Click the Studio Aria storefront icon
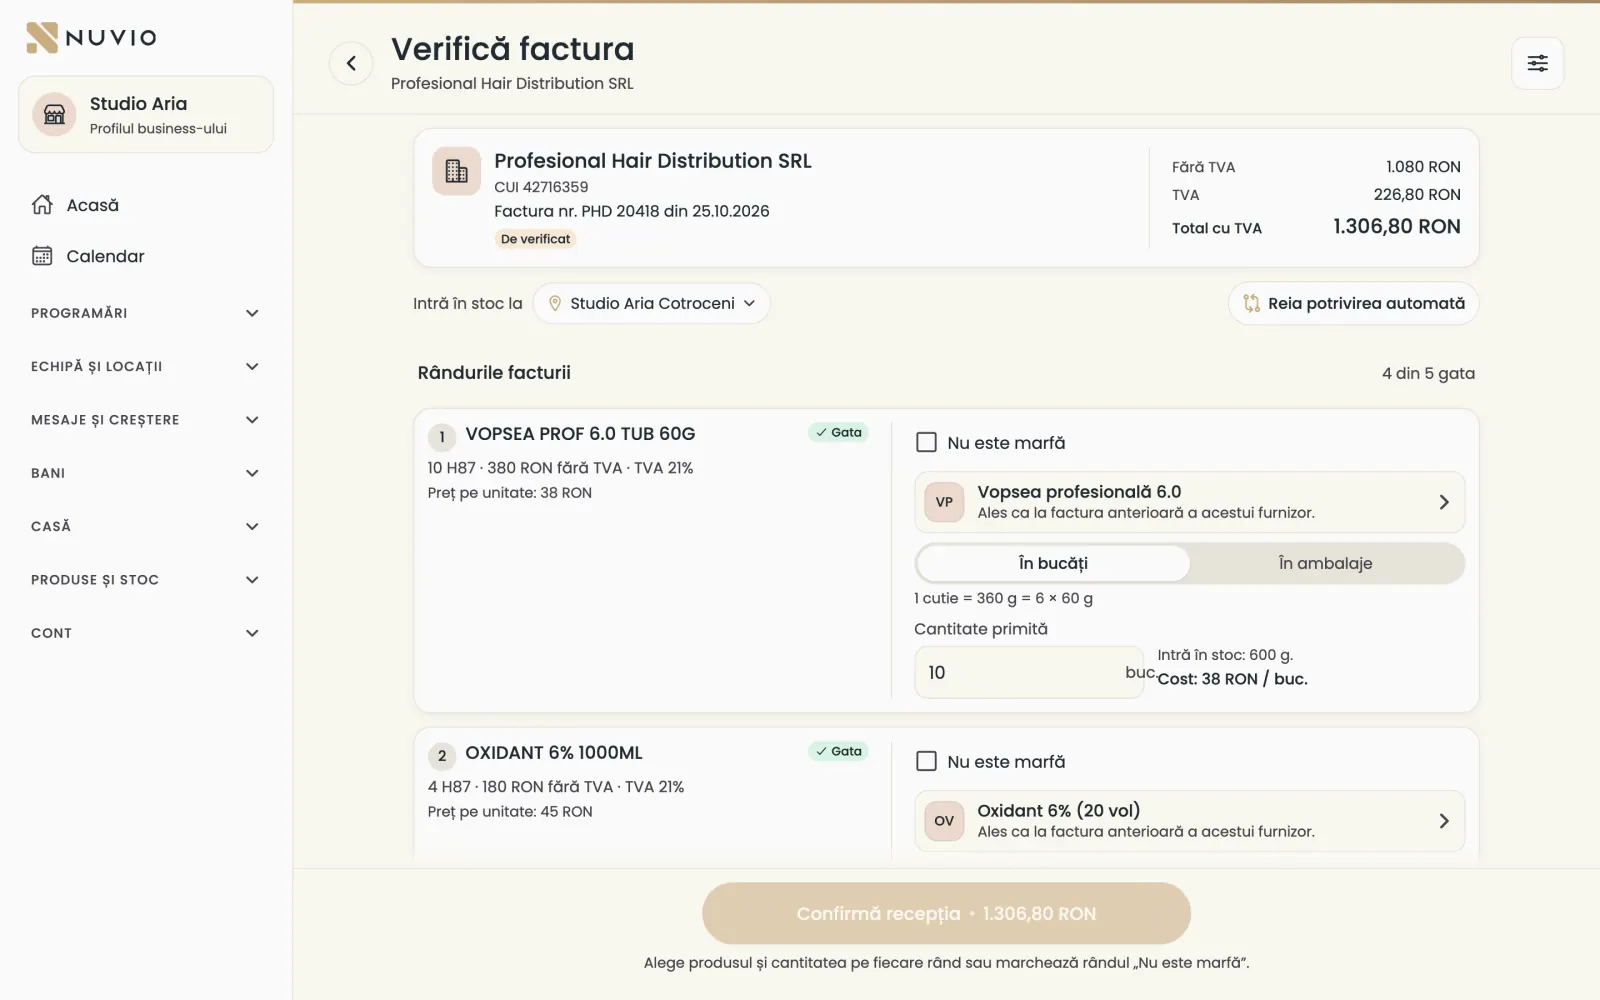This screenshot has width=1600, height=1000. (55, 115)
